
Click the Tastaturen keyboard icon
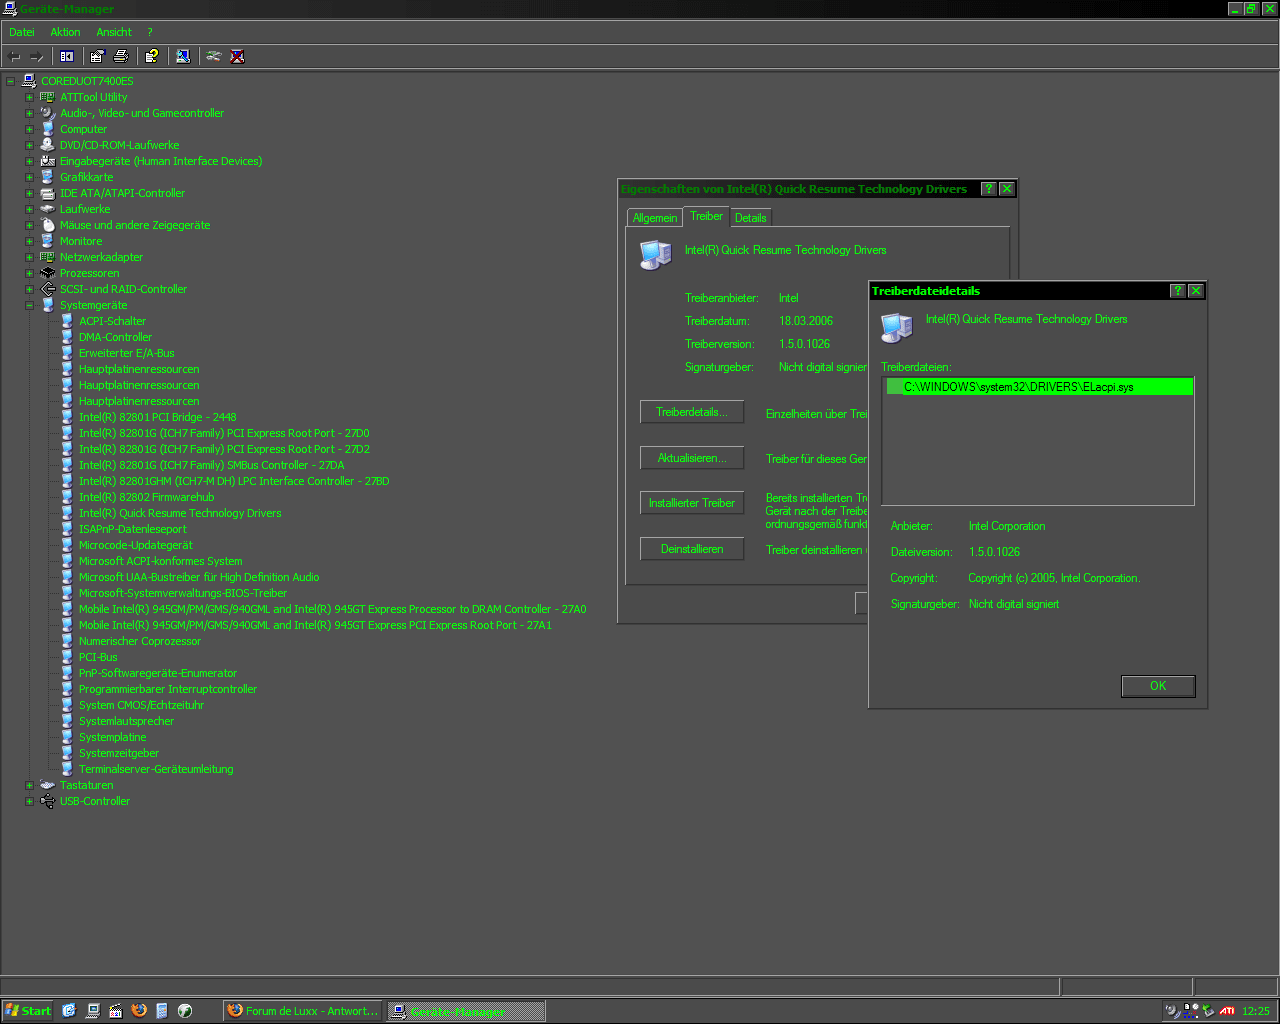point(47,785)
